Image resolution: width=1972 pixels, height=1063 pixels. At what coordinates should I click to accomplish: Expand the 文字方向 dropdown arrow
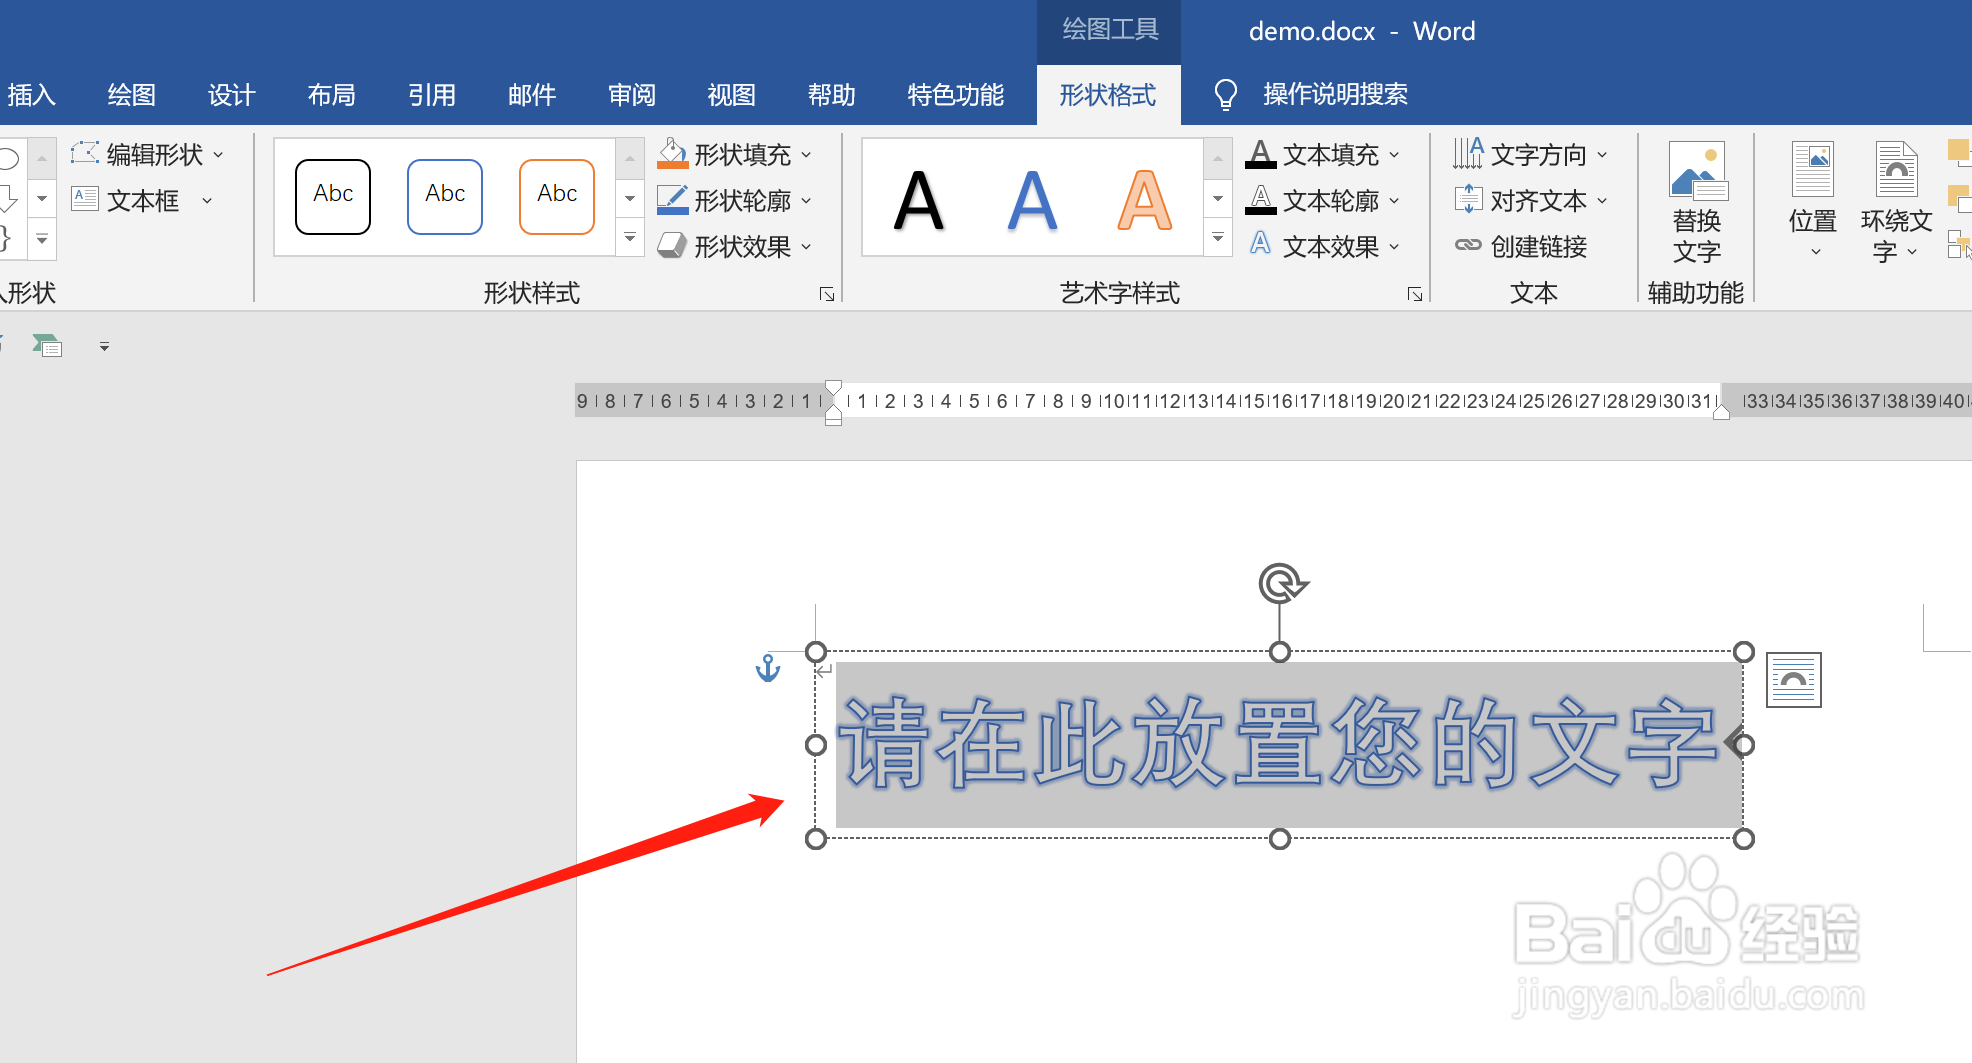click(x=1602, y=155)
